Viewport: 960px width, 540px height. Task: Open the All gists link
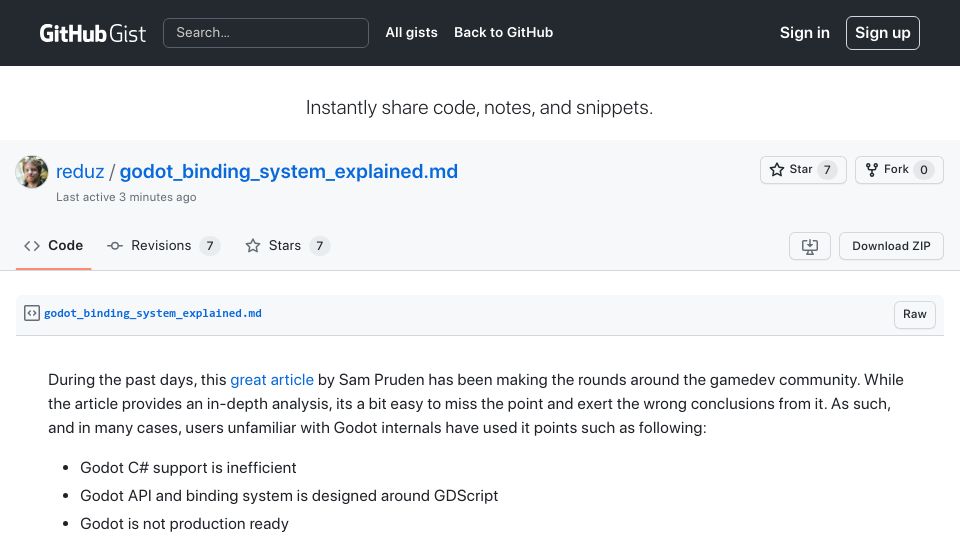point(411,32)
